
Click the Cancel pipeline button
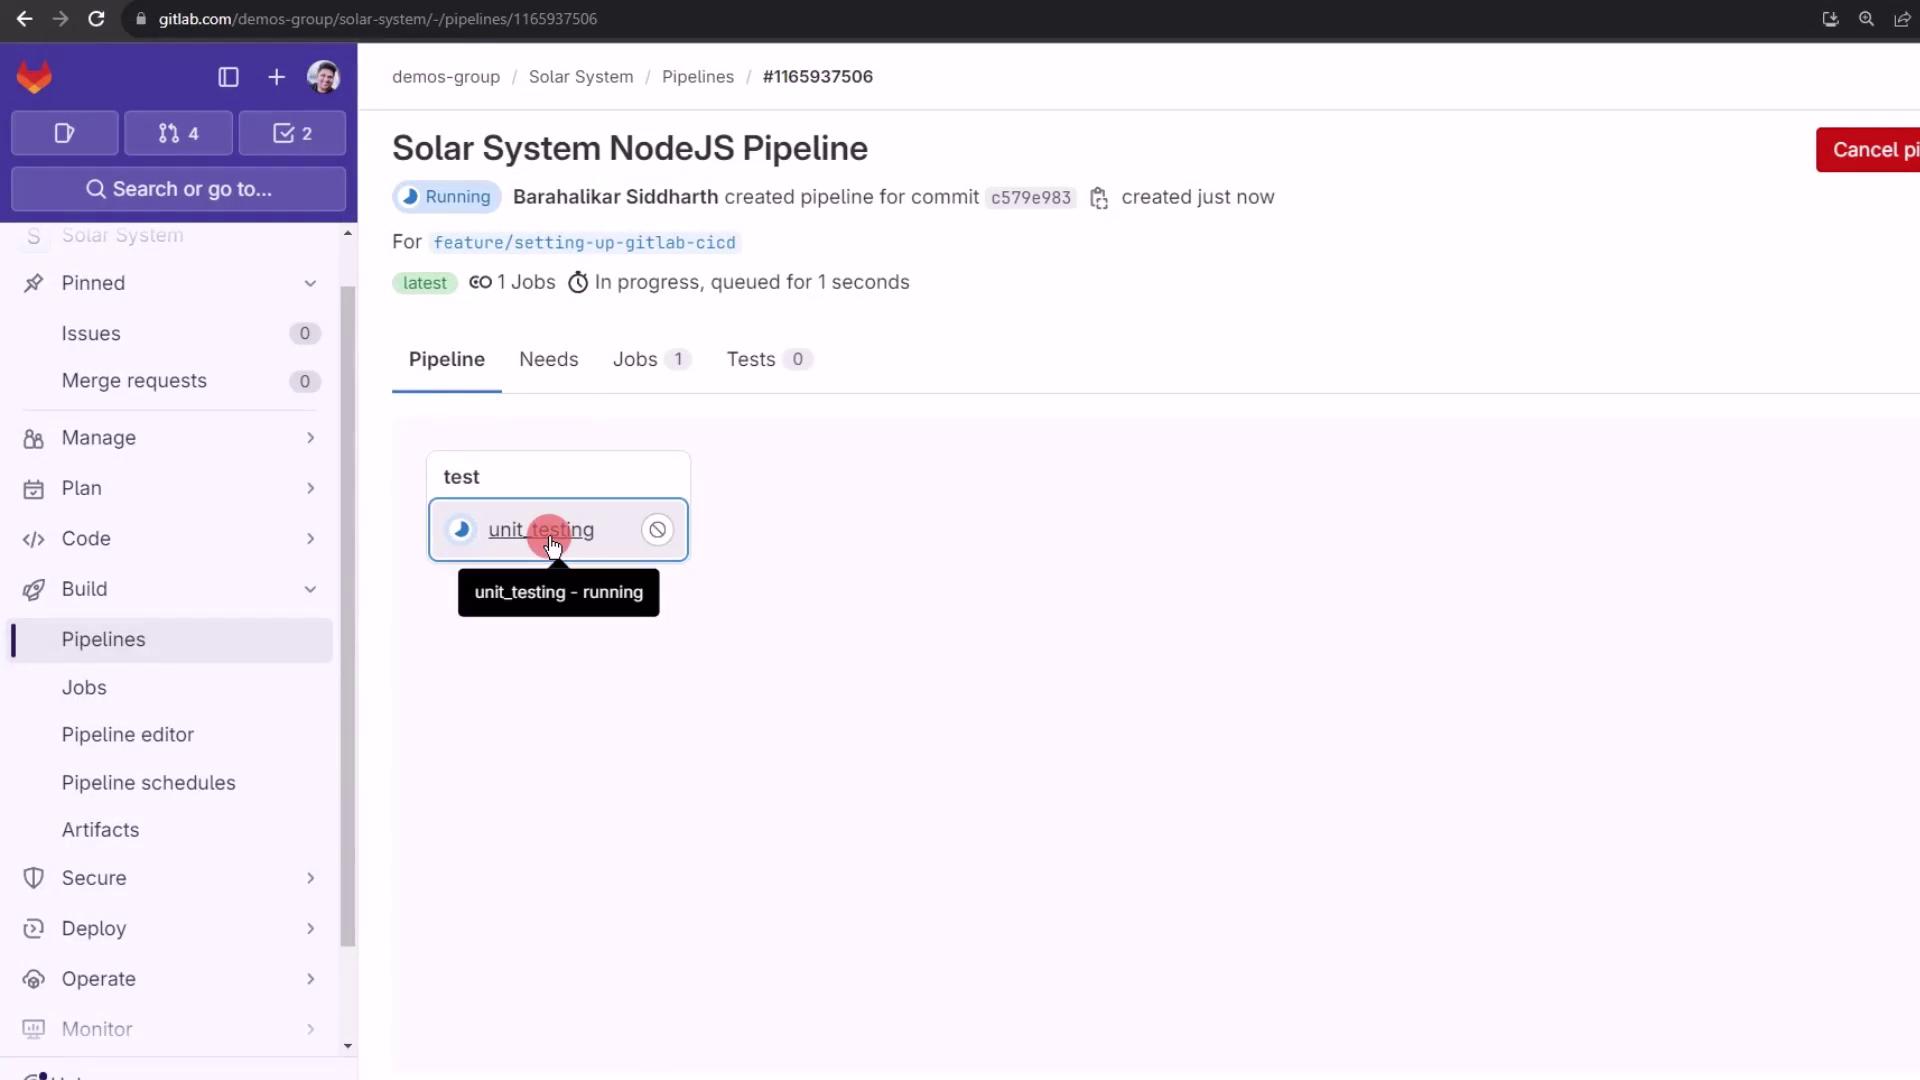[x=1868, y=150]
